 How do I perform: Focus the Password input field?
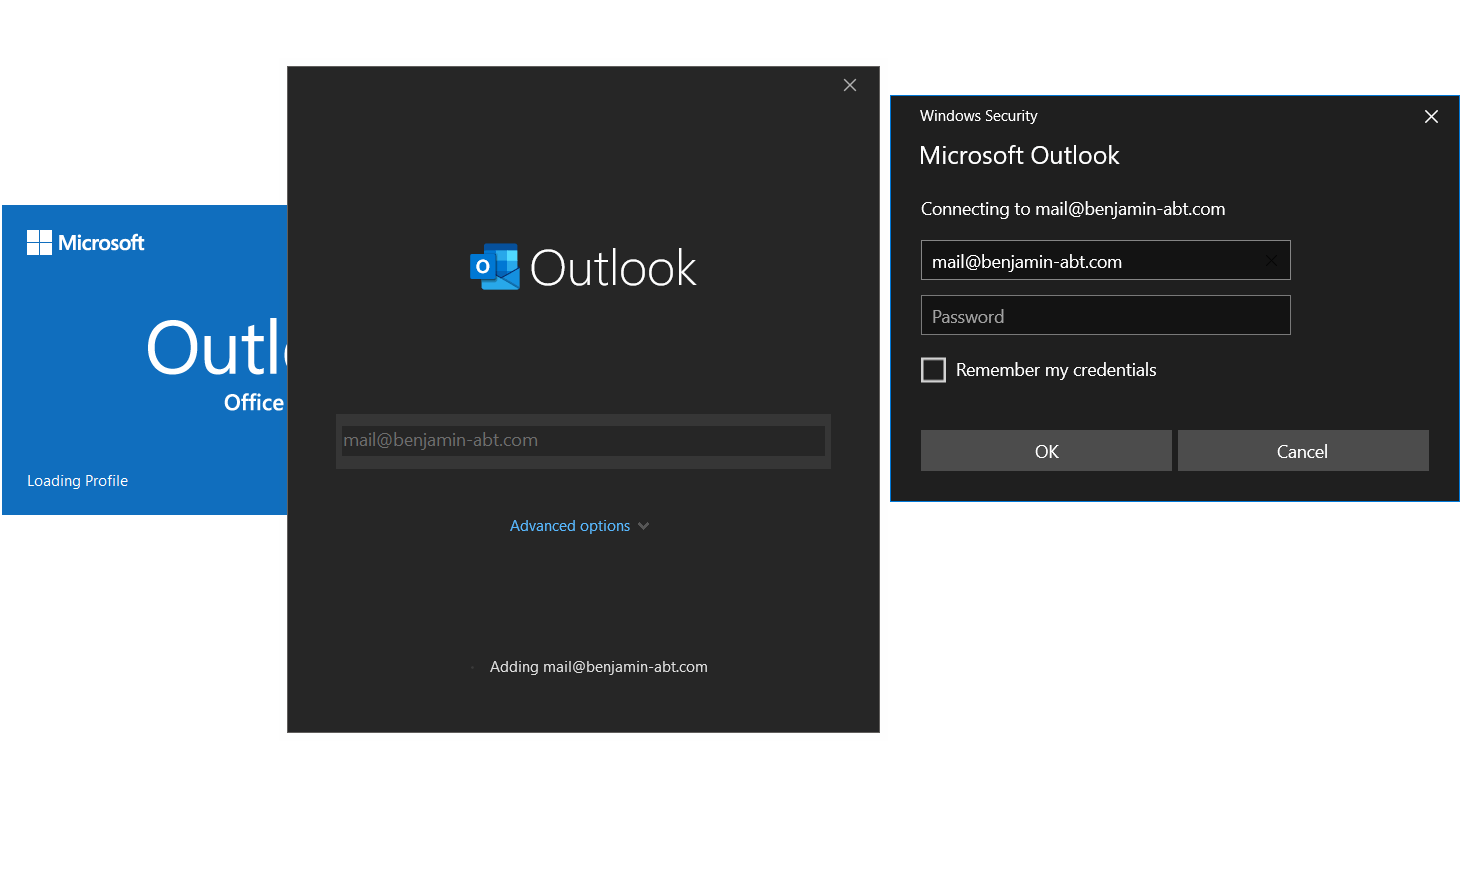click(x=1104, y=315)
